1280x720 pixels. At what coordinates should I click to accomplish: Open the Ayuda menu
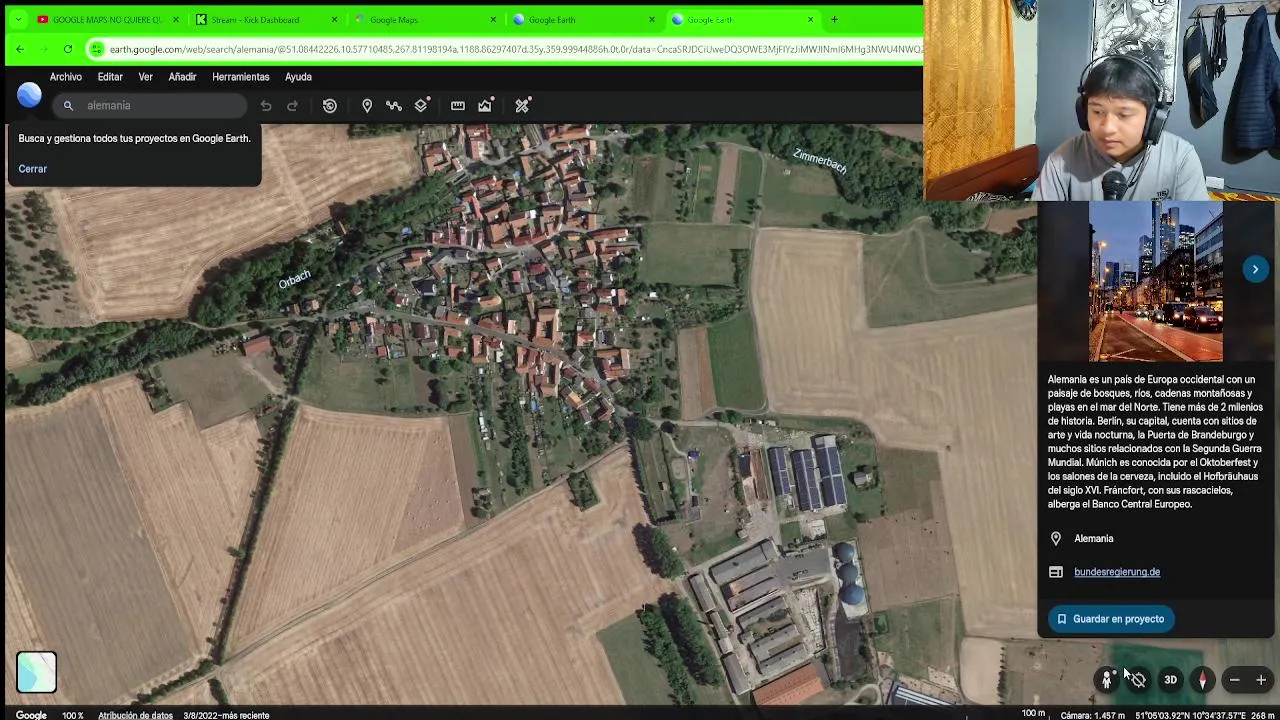[298, 77]
